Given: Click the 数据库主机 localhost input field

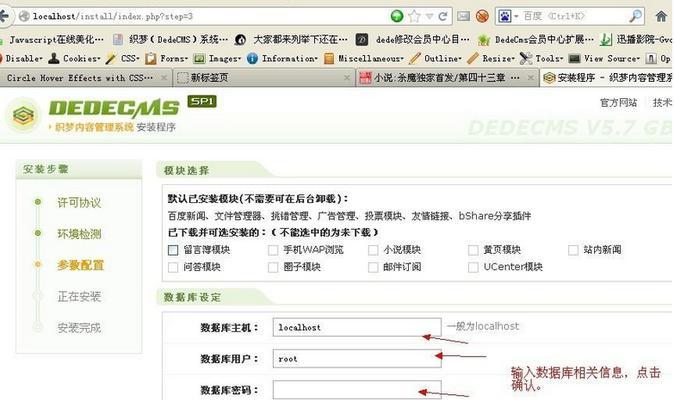Looking at the screenshot, I should [357, 327].
